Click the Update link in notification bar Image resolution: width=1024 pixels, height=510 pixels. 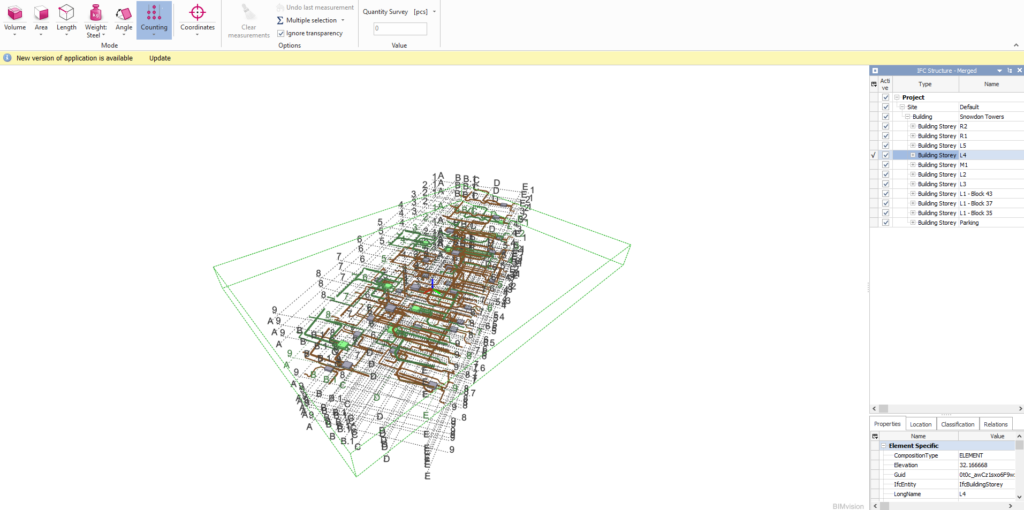pyautogui.click(x=160, y=58)
